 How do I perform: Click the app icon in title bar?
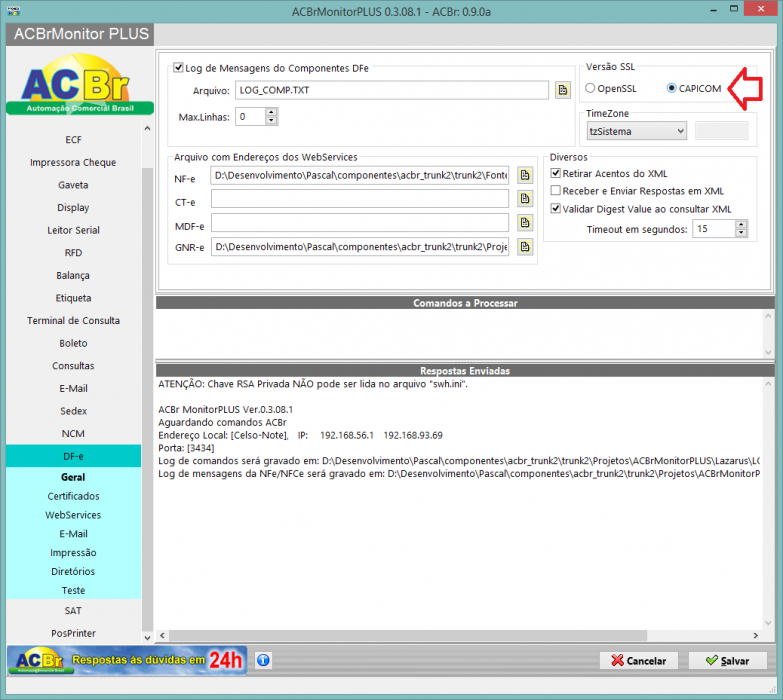click(x=13, y=10)
